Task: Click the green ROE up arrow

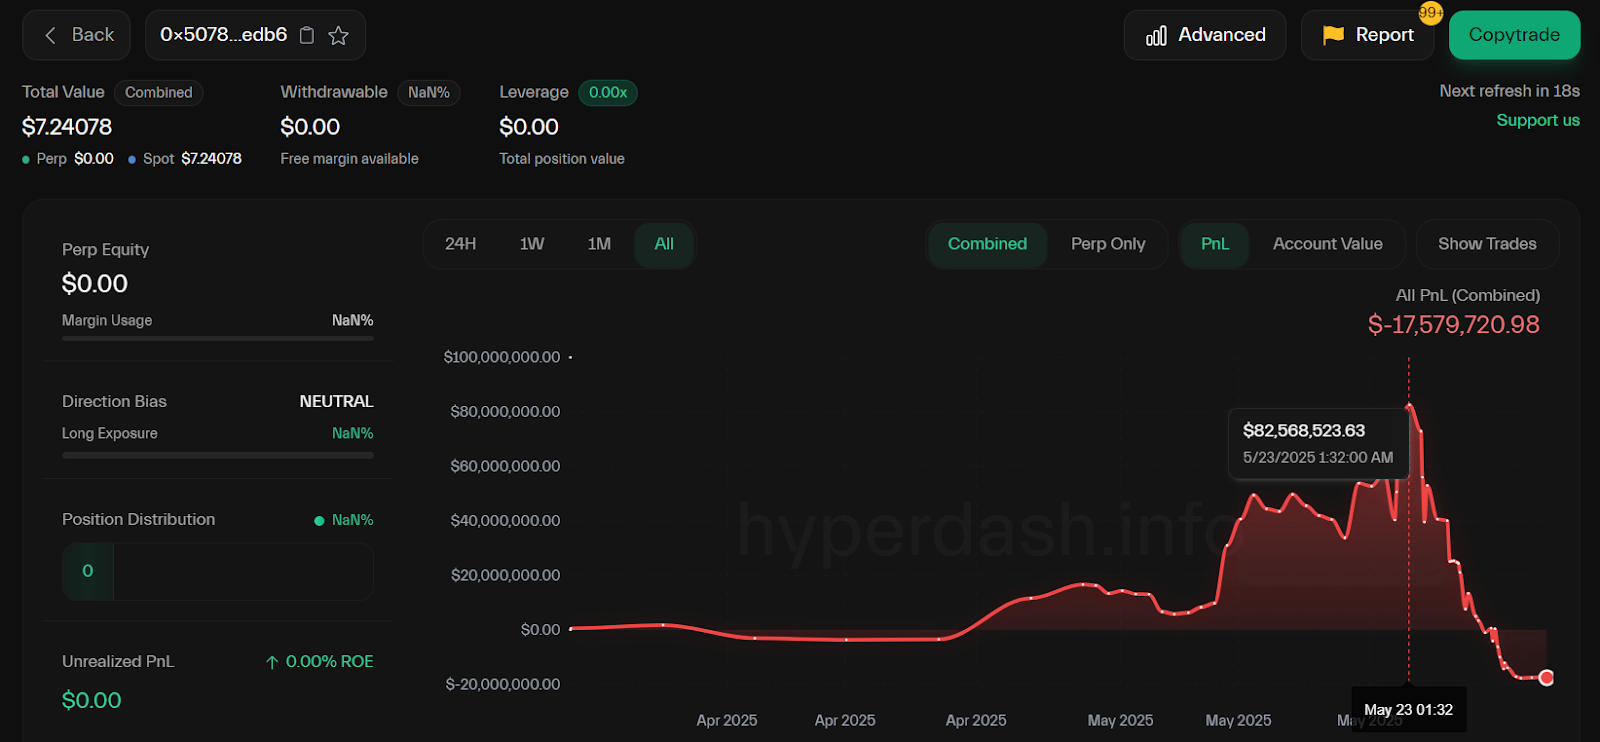Action: pos(271,662)
